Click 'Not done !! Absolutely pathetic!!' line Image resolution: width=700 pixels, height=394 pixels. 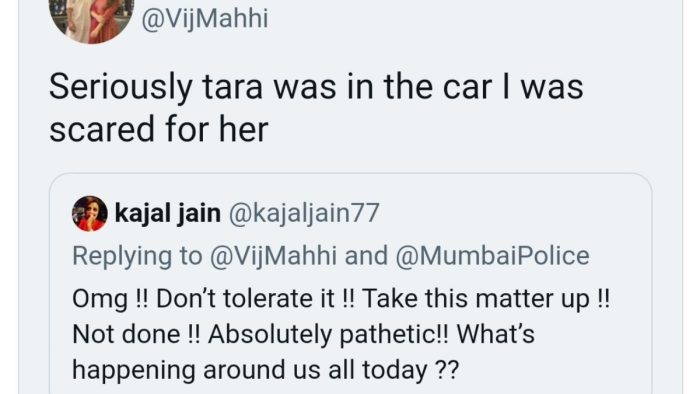(303, 334)
